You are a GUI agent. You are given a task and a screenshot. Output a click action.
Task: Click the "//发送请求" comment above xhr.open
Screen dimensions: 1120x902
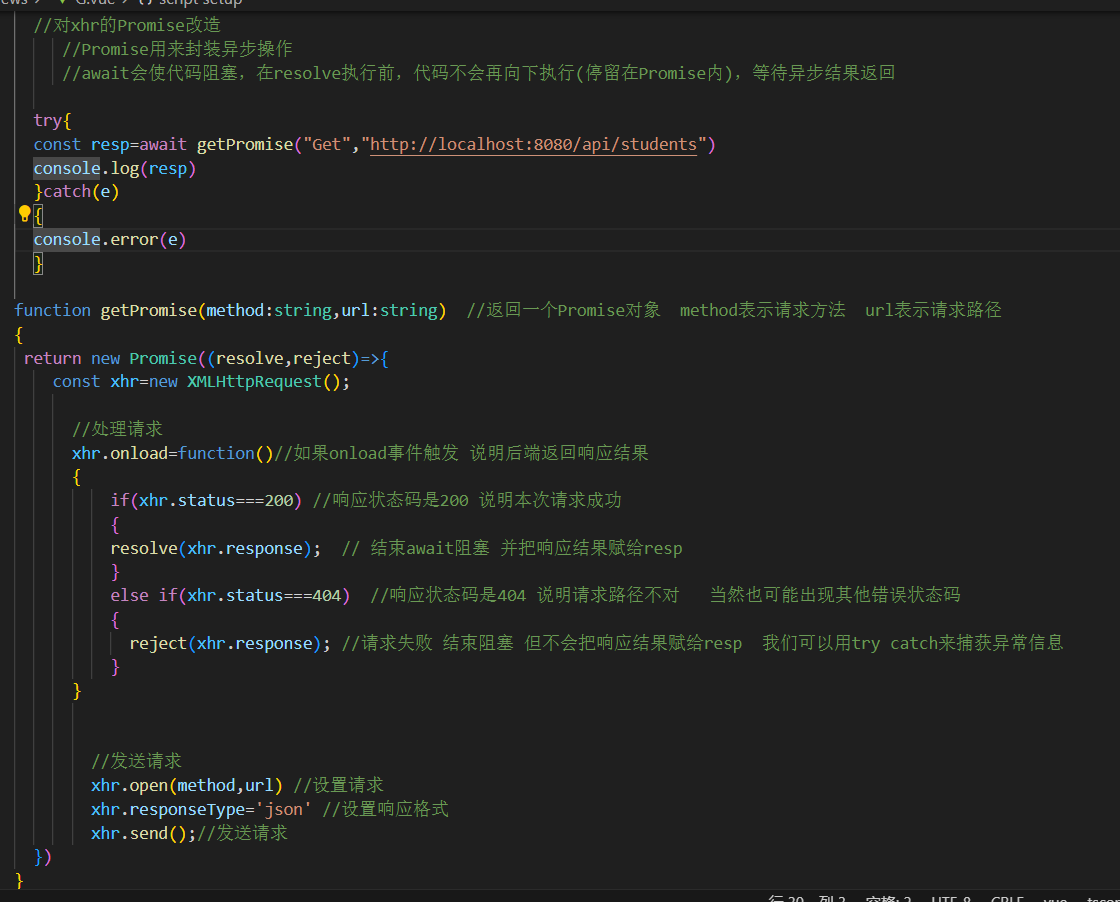pyautogui.click(x=136, y=761)
